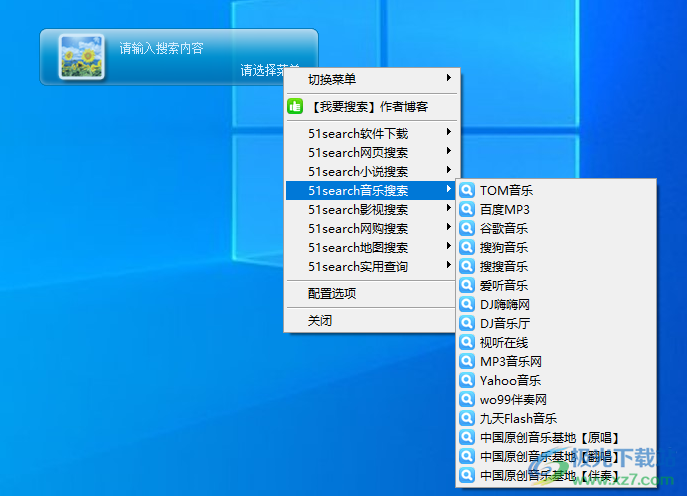Choose Yahoo音乐 from the music submenu
This screenshot has height=496, width=687.
tap(556, 380)
